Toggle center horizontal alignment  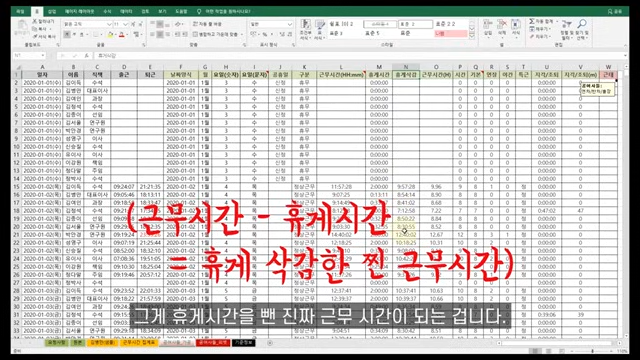(160, 35)
